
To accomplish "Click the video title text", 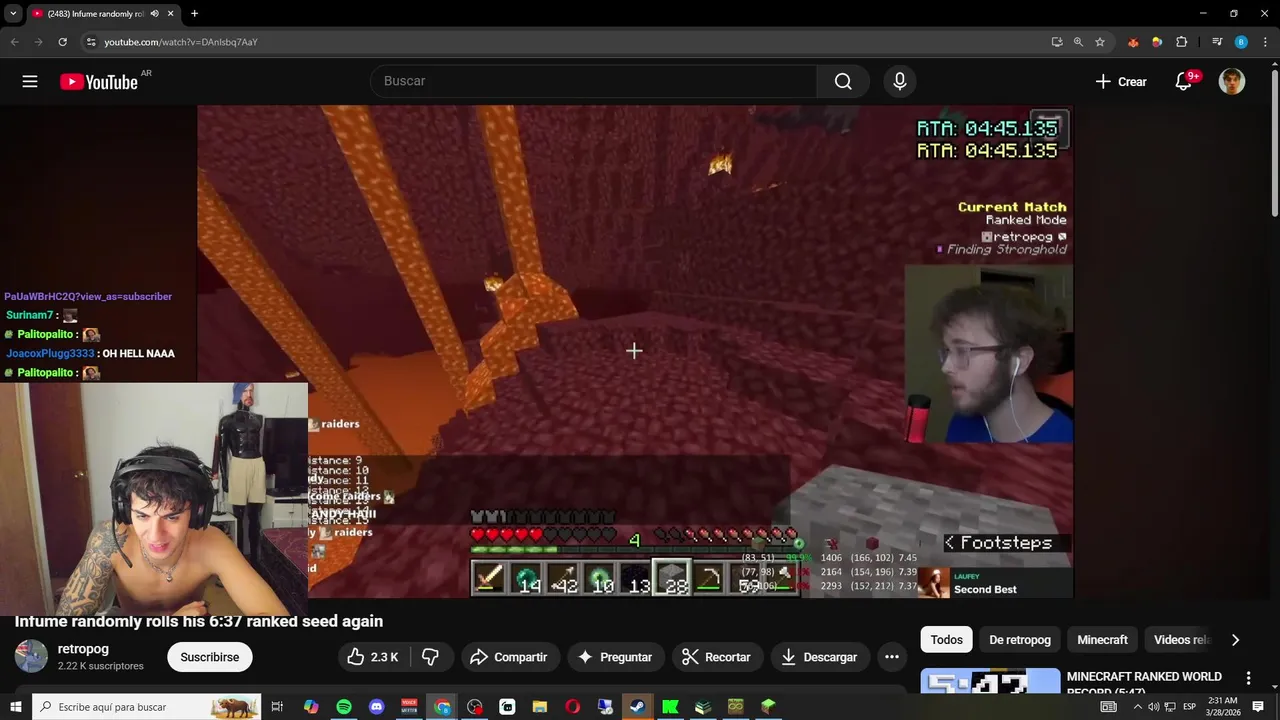I will [x=199, y=621].
